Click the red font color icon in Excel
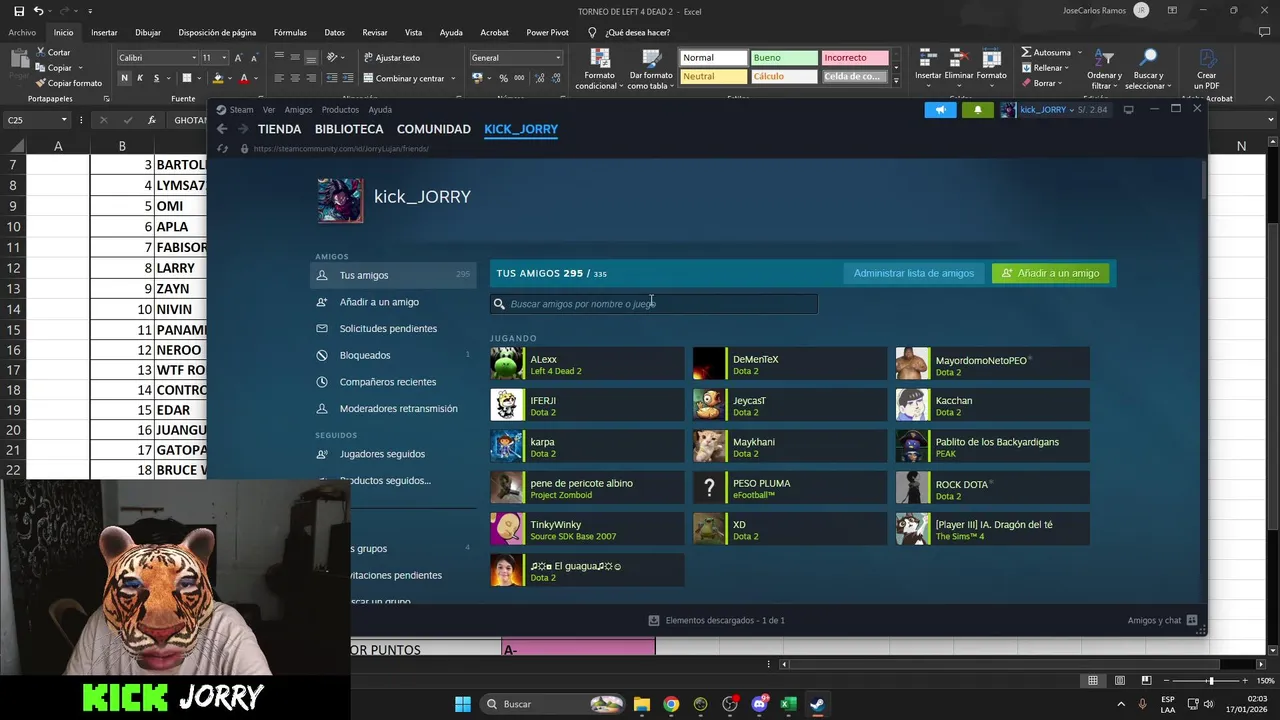Screen dimensions: 1280x720 point(243,78)
